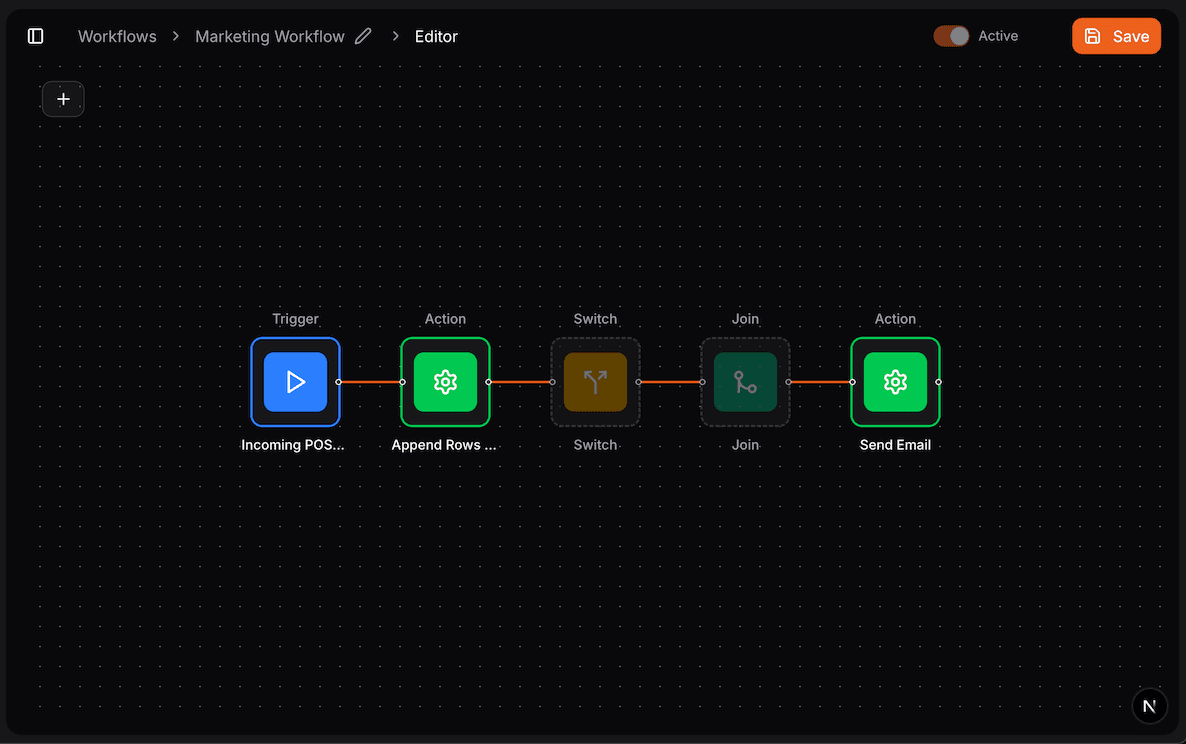This screenshot has width=1186, height=744.
Task: Click the Switch node branching icon
Action: click(x=595, y=382)
